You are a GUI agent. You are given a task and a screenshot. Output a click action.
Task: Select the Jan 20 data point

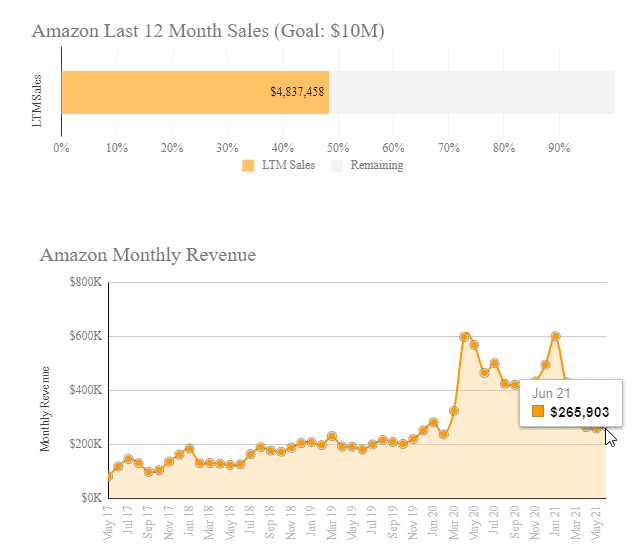[434, 423]
